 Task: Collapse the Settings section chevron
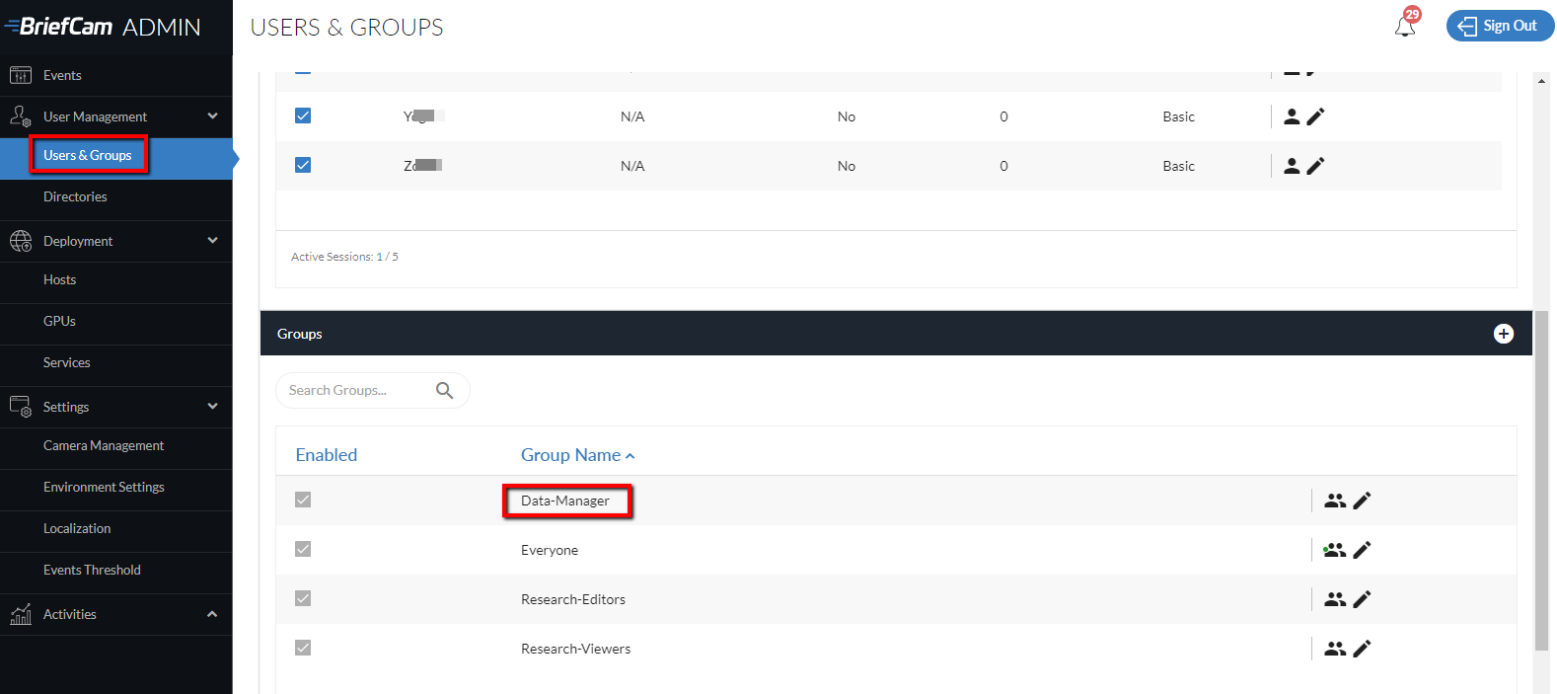point(212,406)
